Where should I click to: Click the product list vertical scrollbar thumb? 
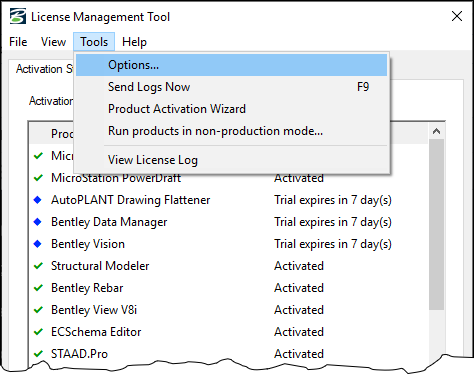tap(436, 224)
